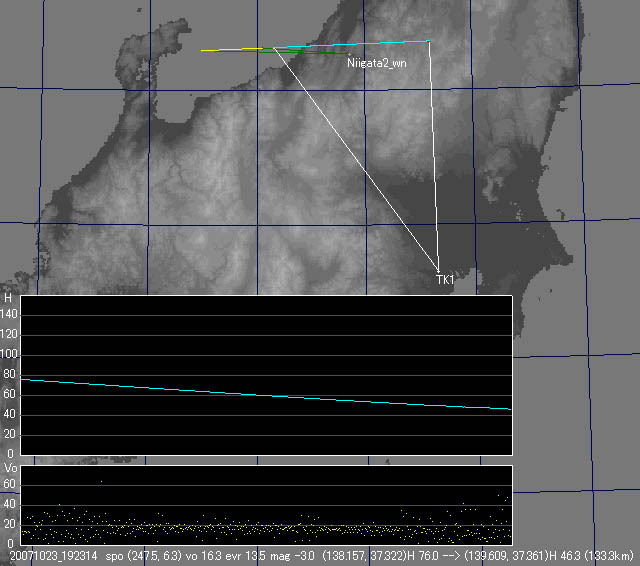Click the cyan meteor trajectory line on map
This screenshot has height=566, width=640.
351,44
